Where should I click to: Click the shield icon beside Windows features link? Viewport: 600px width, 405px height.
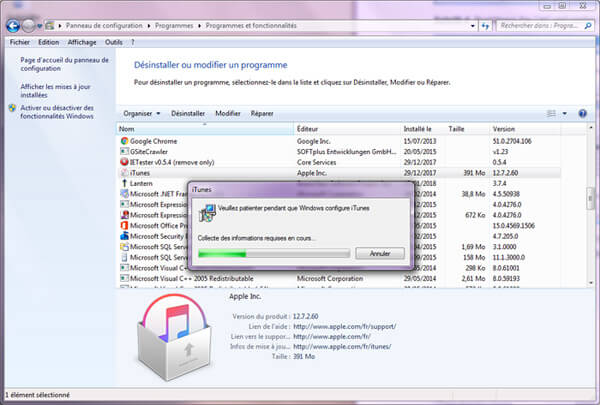click(x=12, y=108)
